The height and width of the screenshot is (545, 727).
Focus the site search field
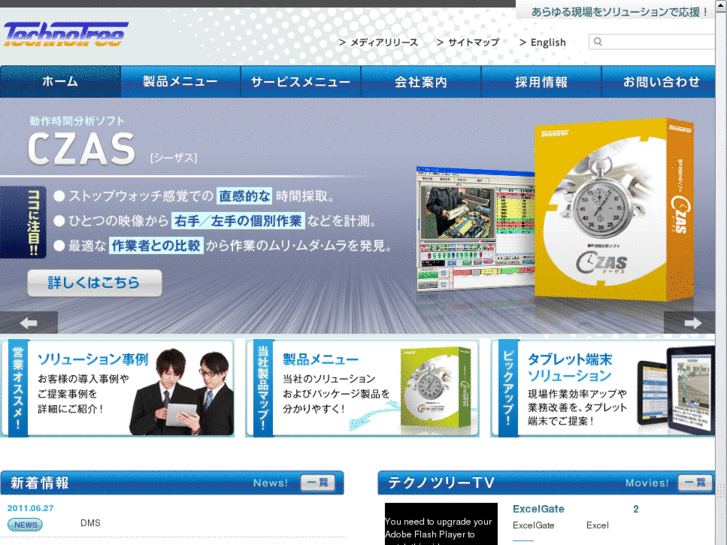click(x=651, y=42)
